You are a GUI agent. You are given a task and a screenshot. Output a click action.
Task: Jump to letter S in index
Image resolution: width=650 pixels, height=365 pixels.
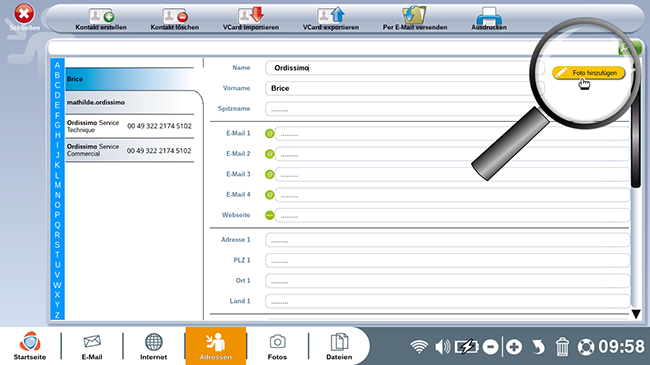[57, 245]
